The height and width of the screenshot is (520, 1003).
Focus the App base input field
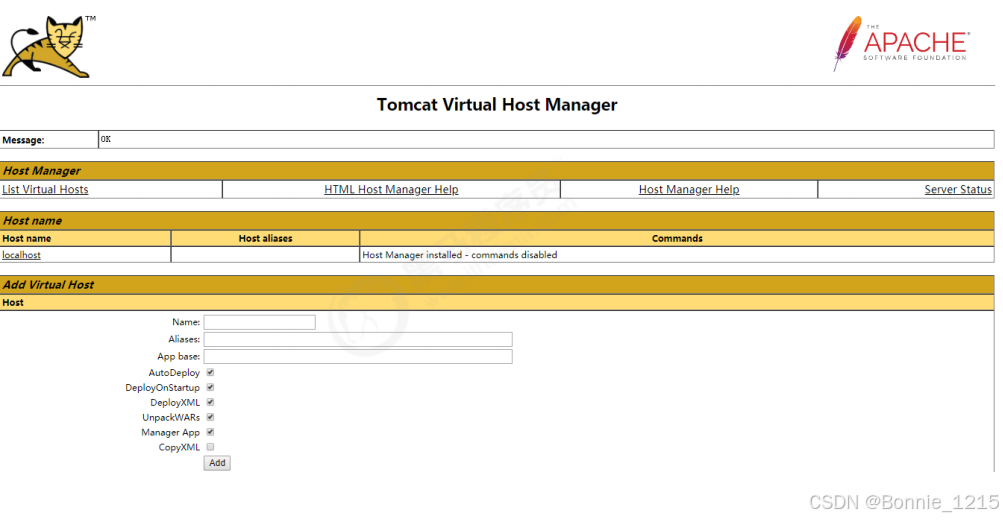[358, 356]
